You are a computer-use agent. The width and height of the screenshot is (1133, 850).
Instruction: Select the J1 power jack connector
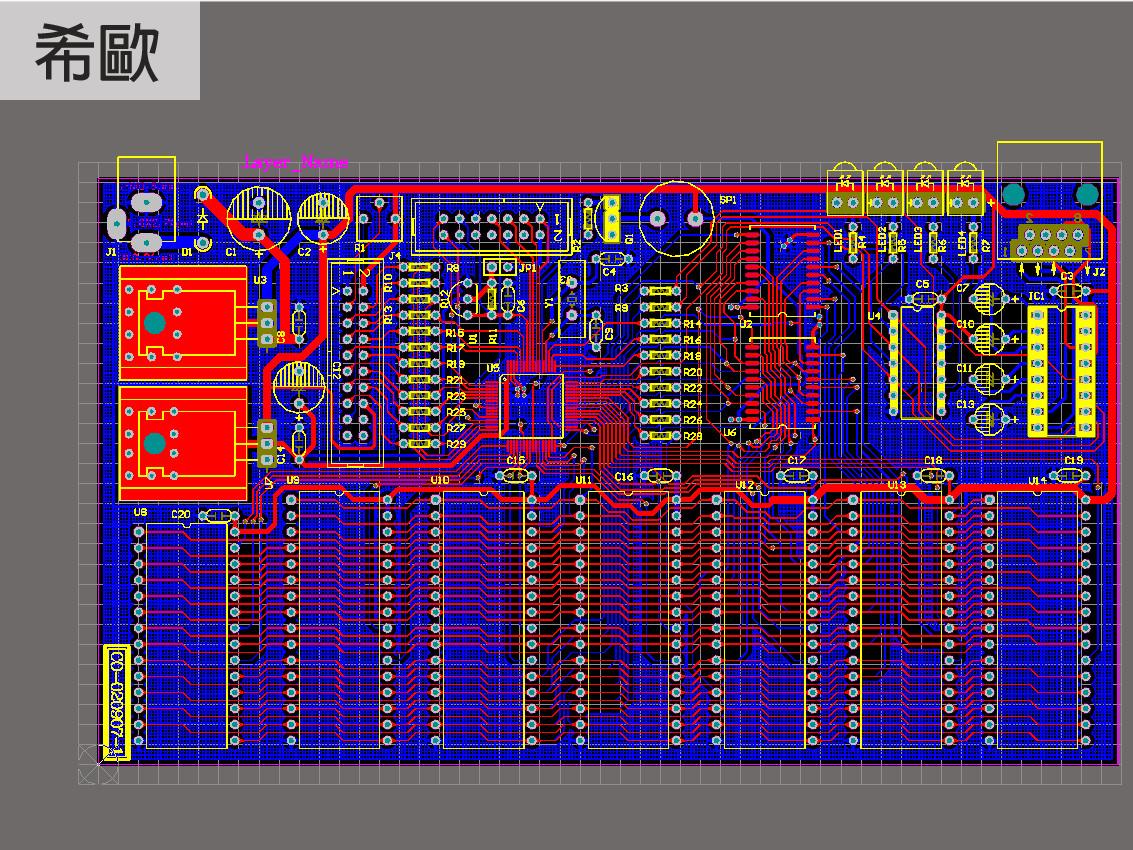pos(146,220)
